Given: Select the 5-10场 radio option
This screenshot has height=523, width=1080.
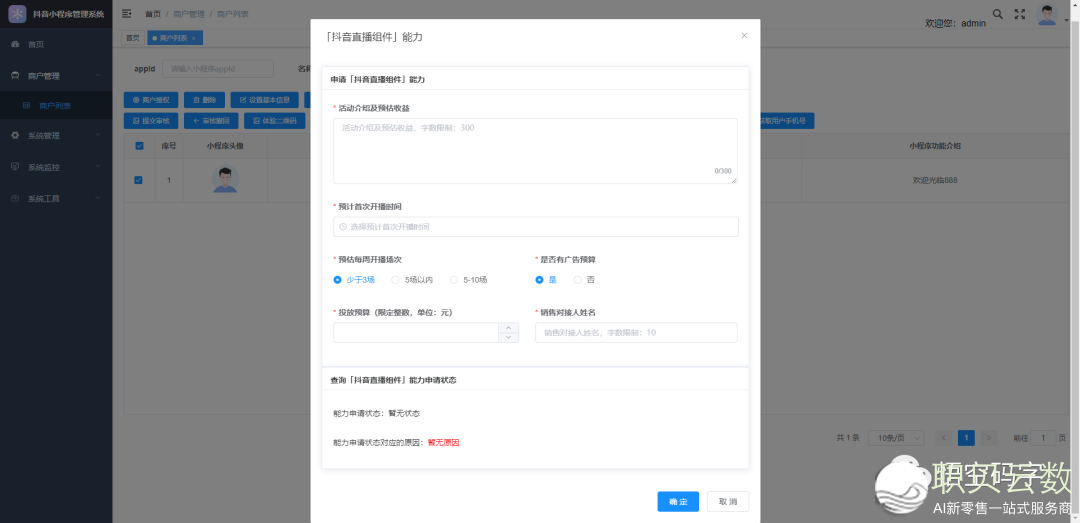Looking at the screenshot, I should tap(468, 280).
